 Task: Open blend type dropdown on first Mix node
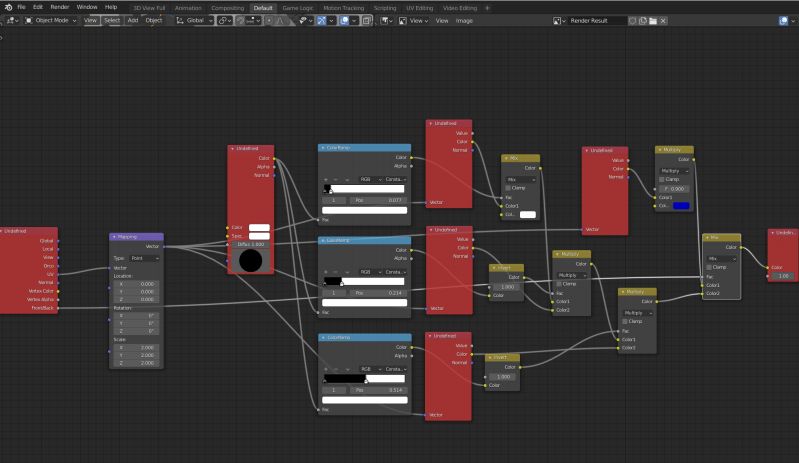click(521, 180)
